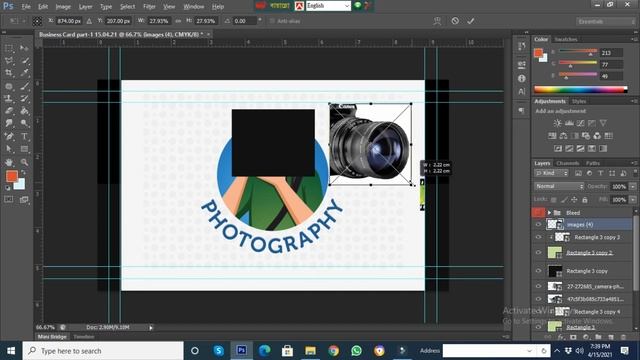Lock all using the padlock icon
640x360 pixels.
click(x=585, y=200)
